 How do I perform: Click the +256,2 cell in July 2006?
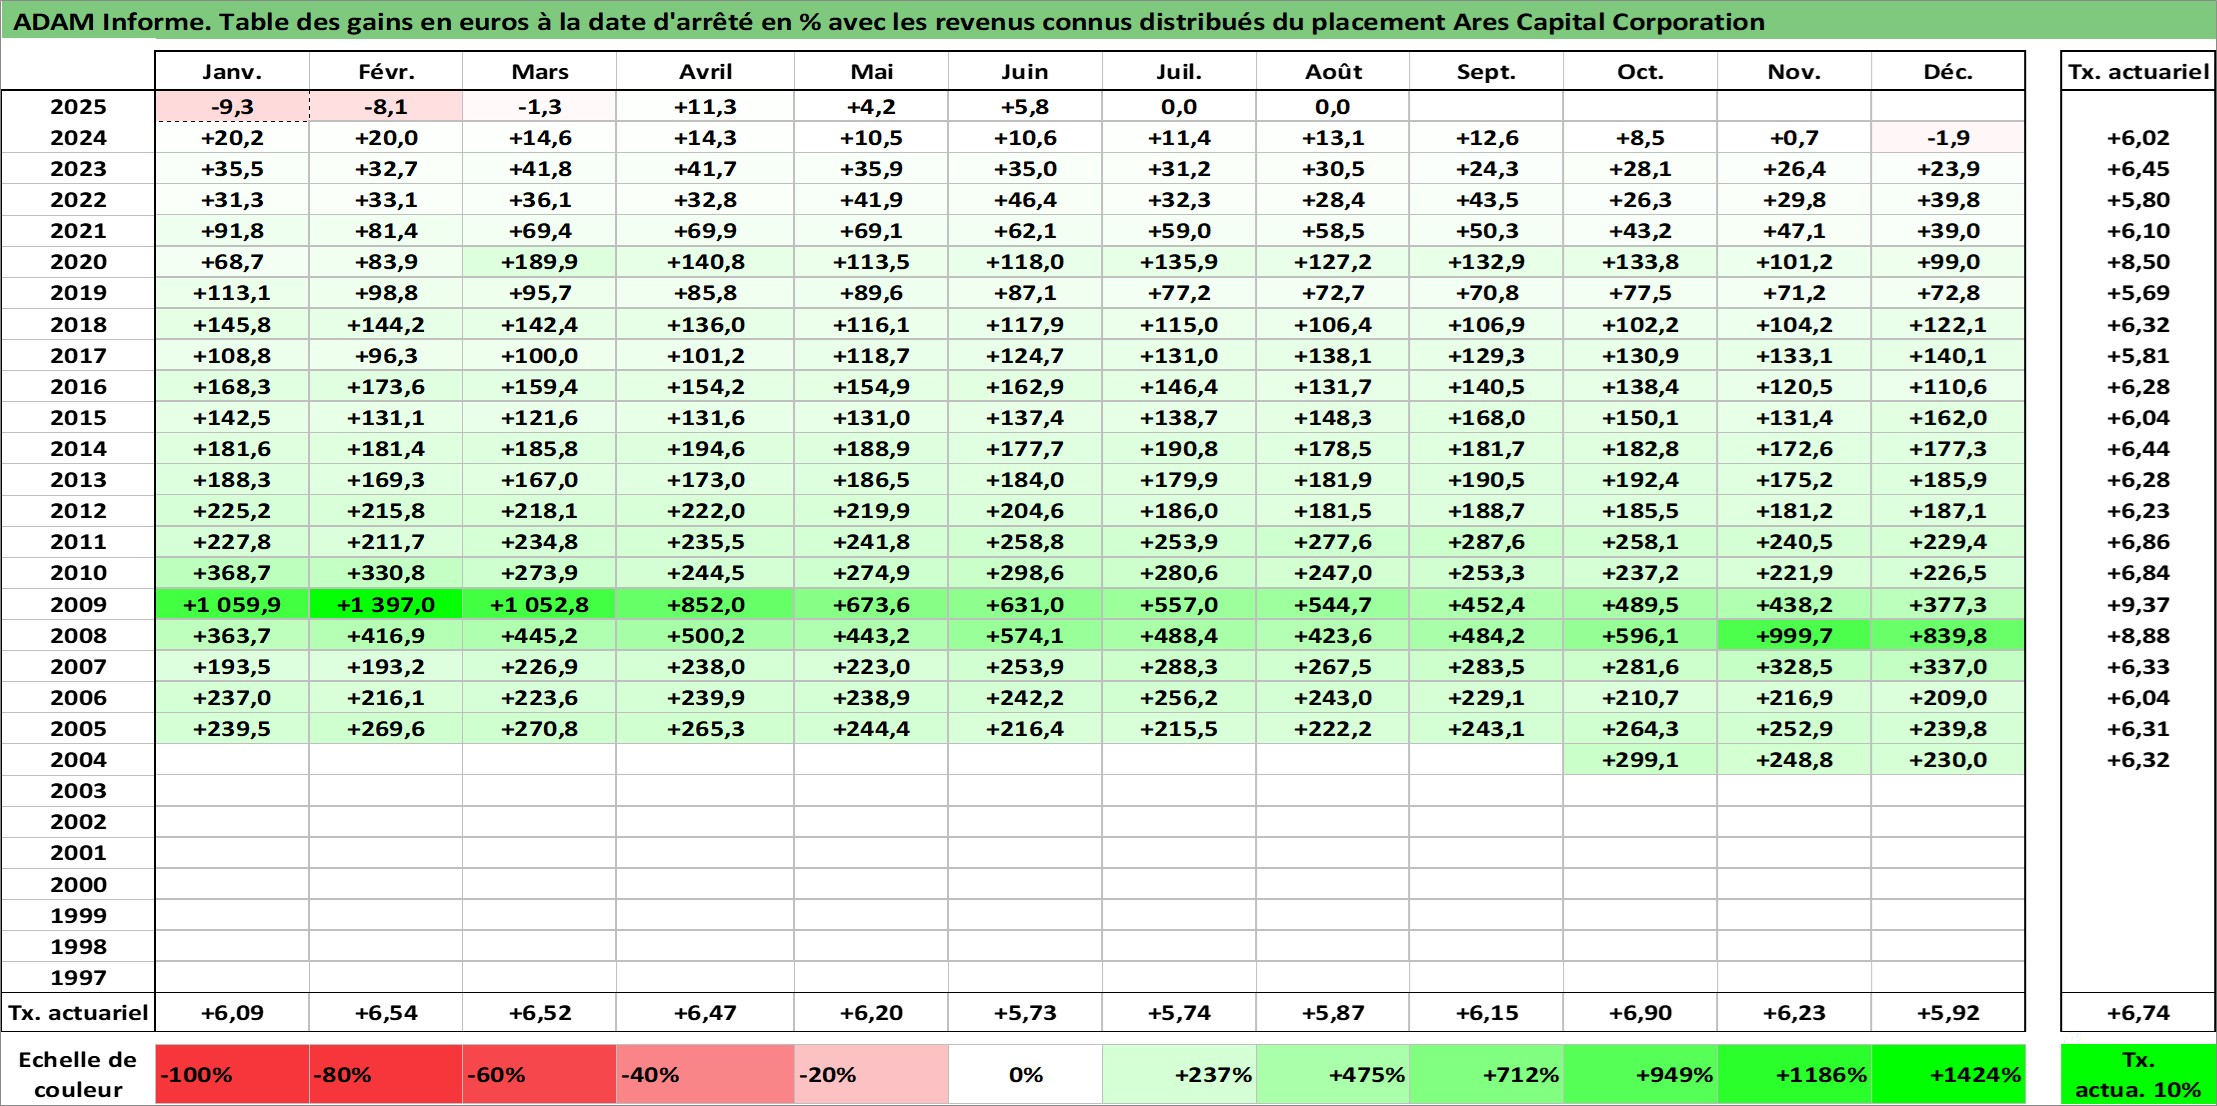[x=1179, y=698]
